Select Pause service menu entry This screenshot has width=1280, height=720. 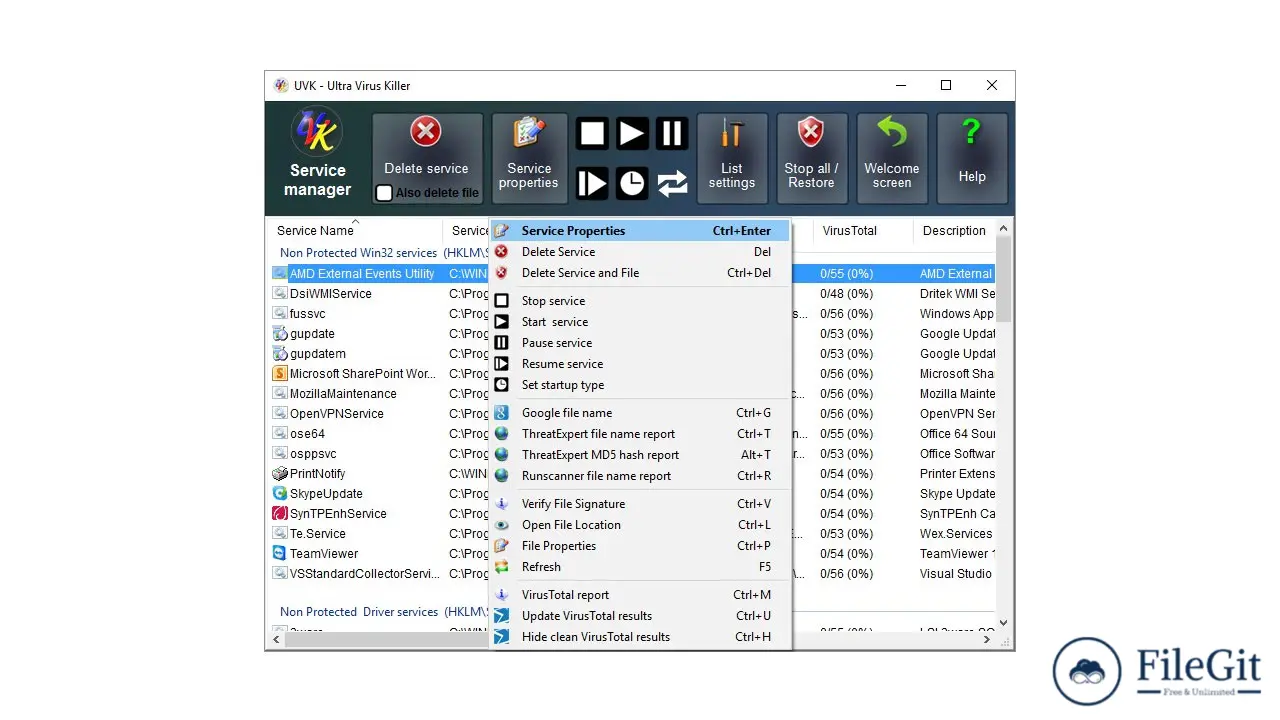coord(640,343)
